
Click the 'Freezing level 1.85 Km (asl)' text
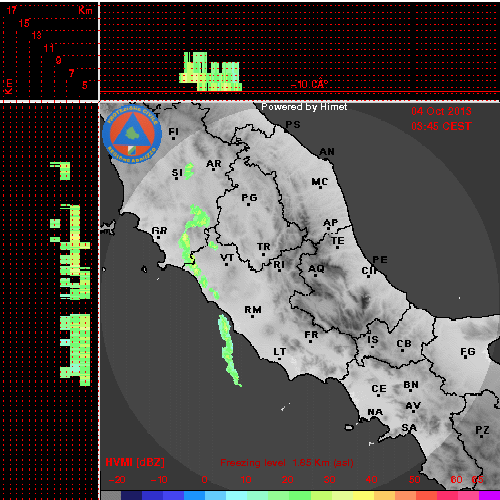(x=287, y=463)
